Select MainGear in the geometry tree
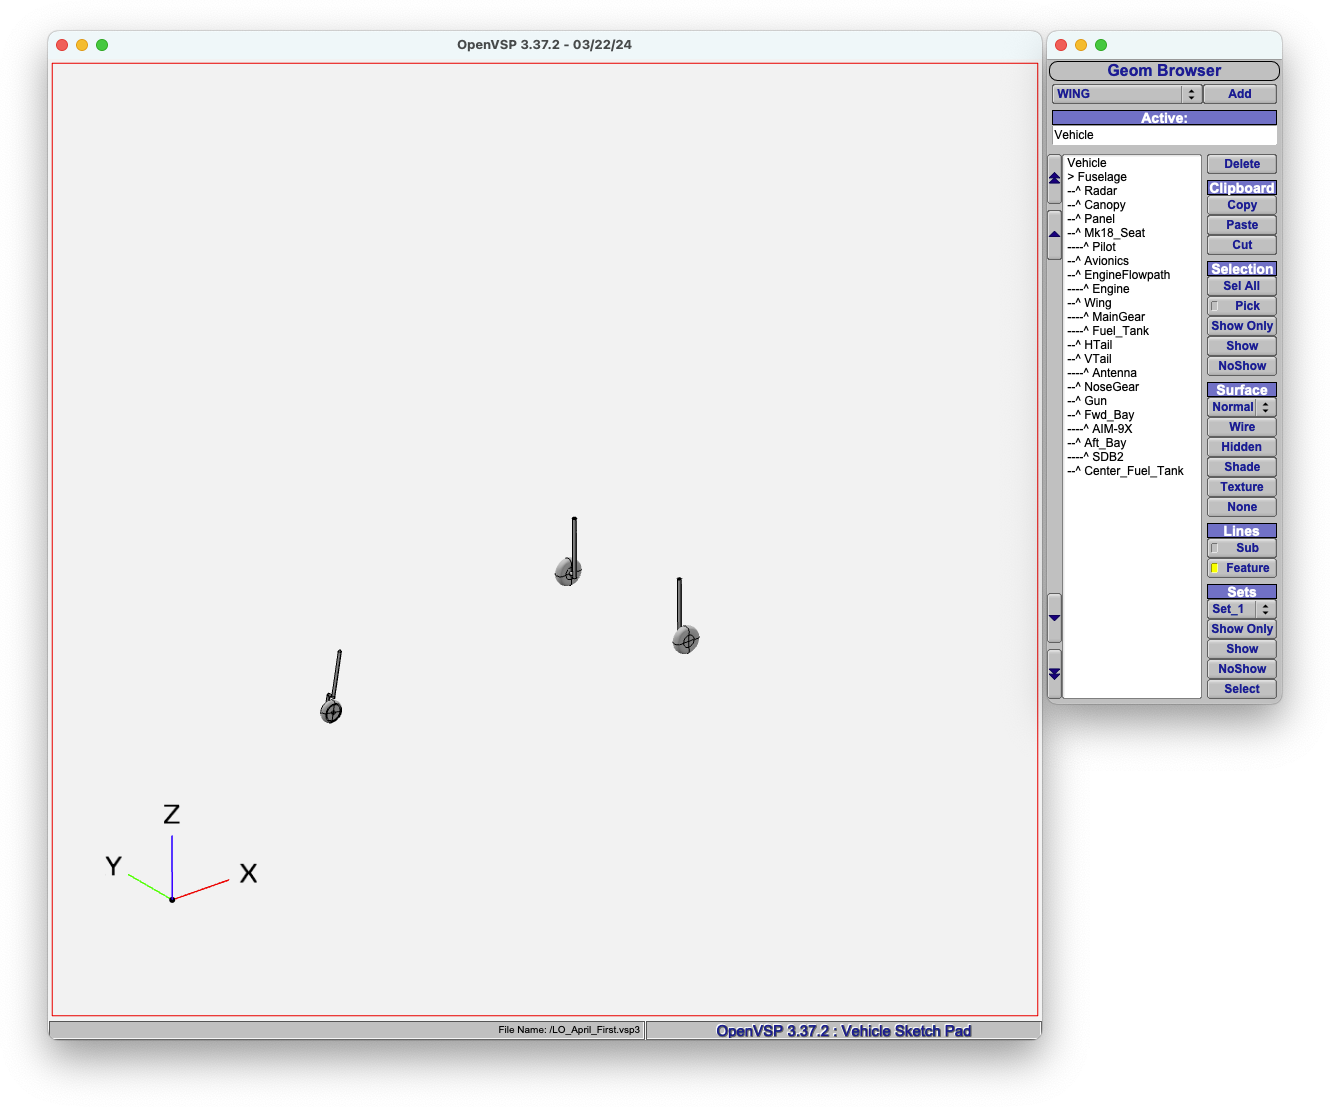This screenshot has width=1330, height=1107. point(1117,317)
